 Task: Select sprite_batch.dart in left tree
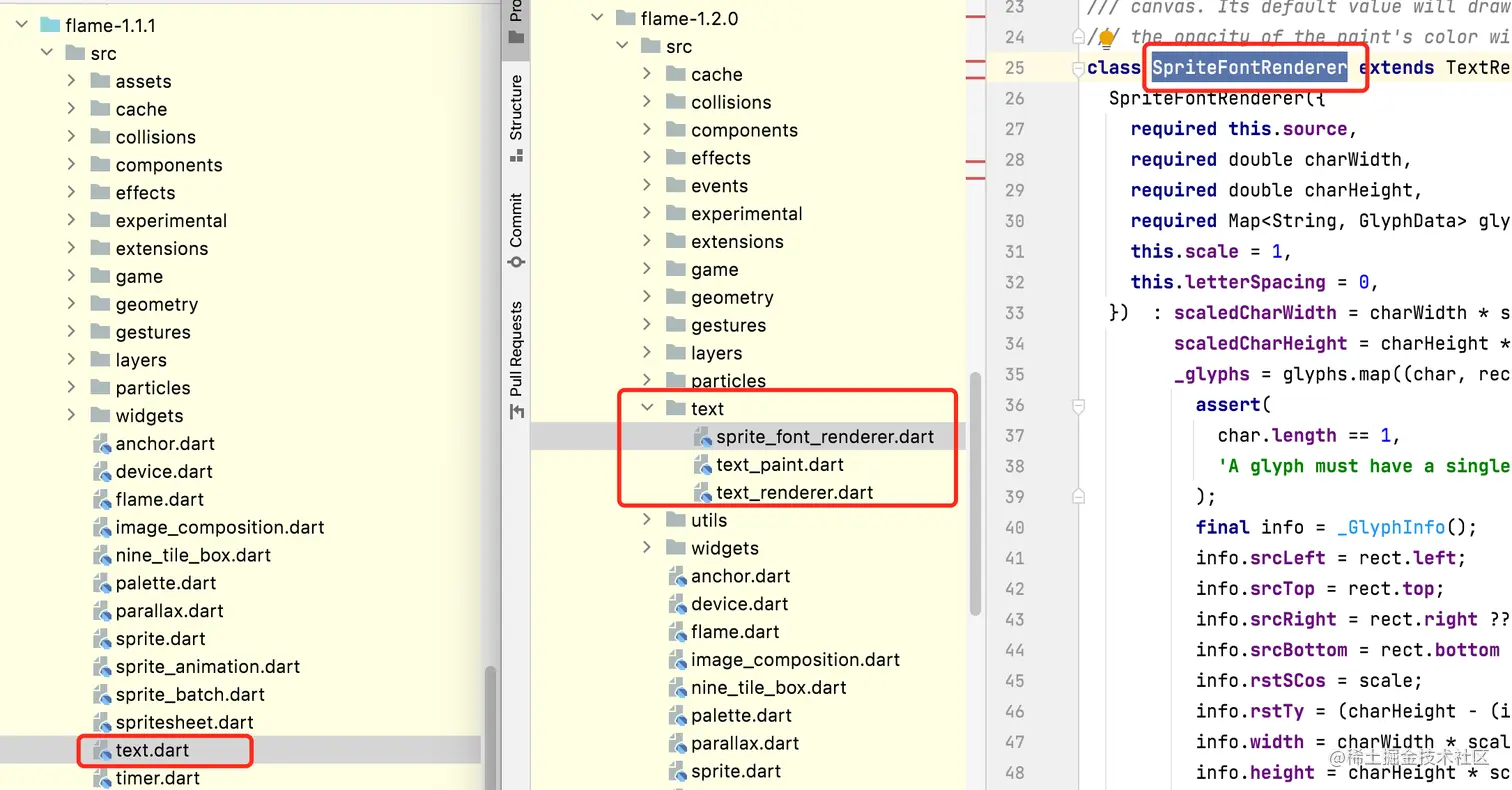(x=190, y=694)
